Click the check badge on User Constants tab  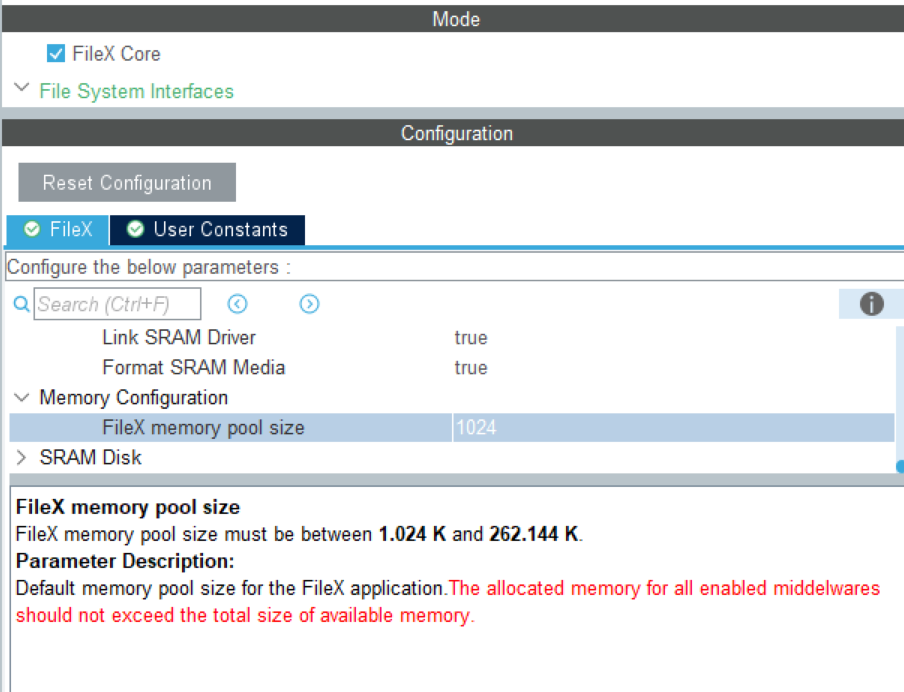[135, 229]
